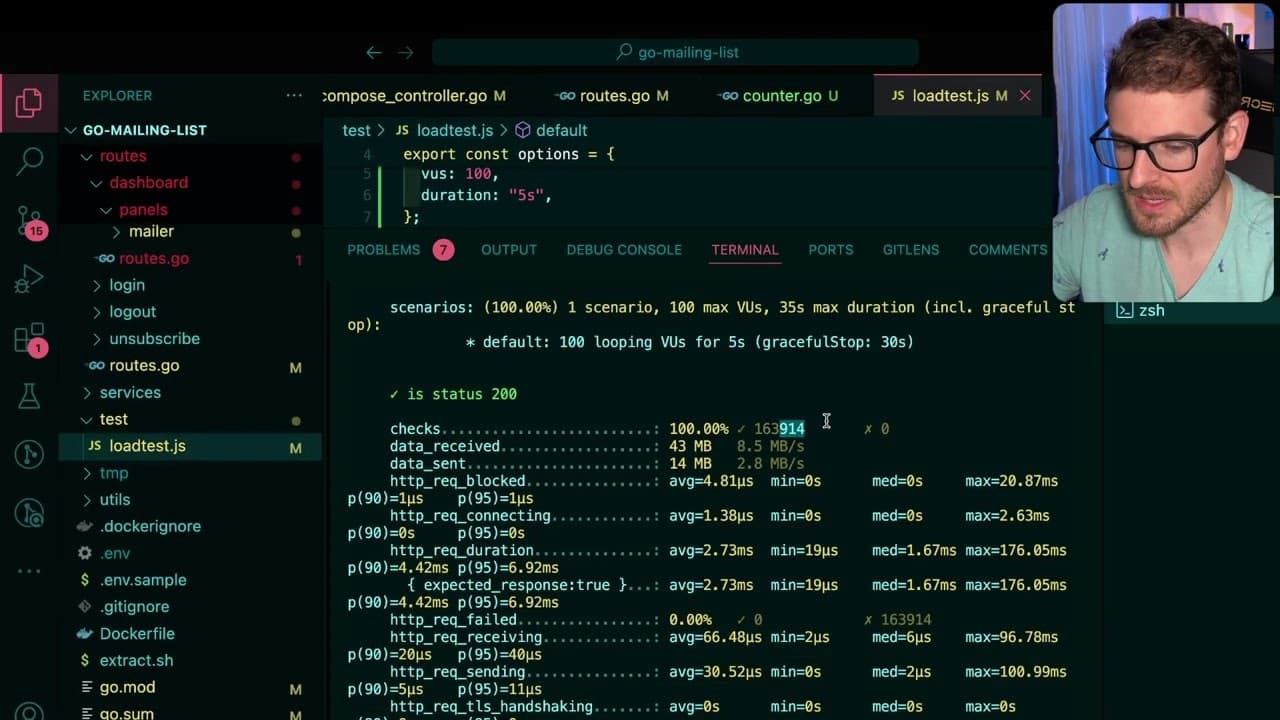Image resolution: width=1280 pixels, height=720 pixels.
Task: Go back with the left arrow
Action: click(373, 52)
